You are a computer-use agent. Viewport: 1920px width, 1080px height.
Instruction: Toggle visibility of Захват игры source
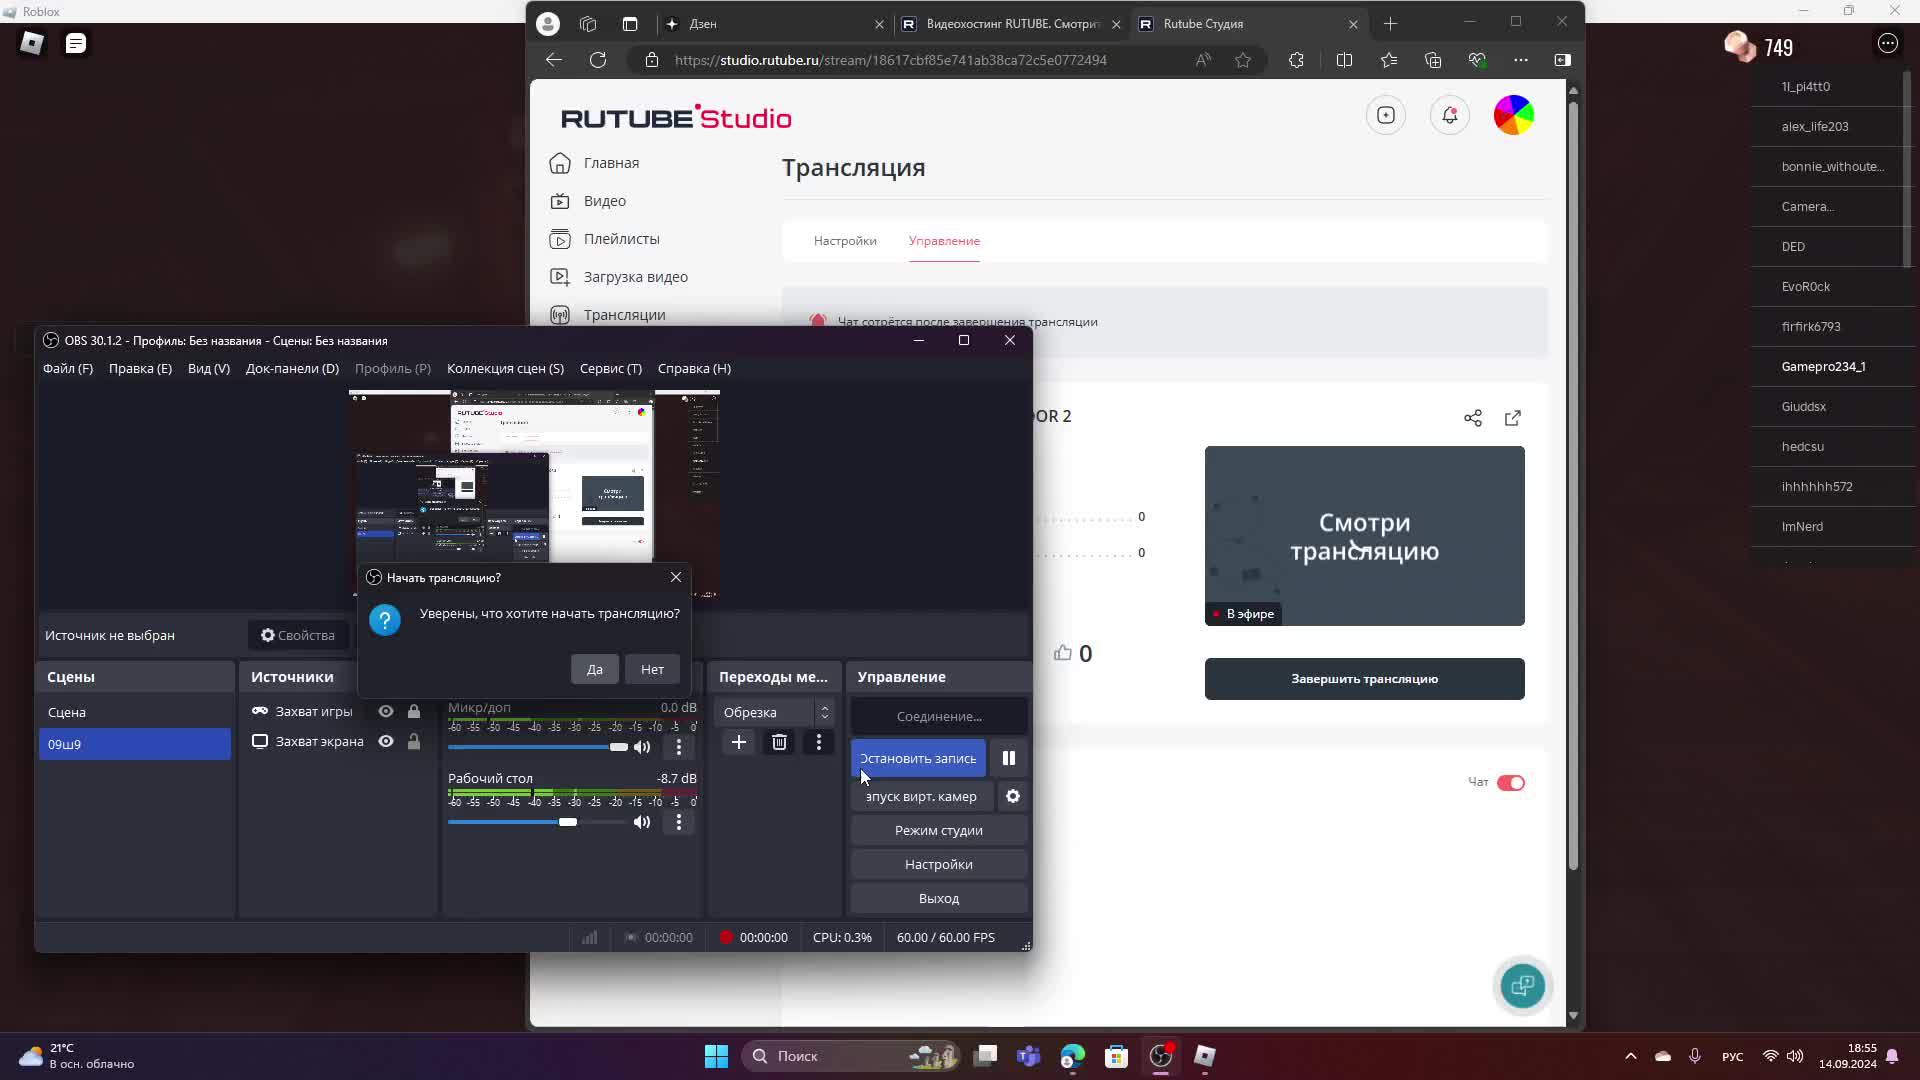(386, 711)
